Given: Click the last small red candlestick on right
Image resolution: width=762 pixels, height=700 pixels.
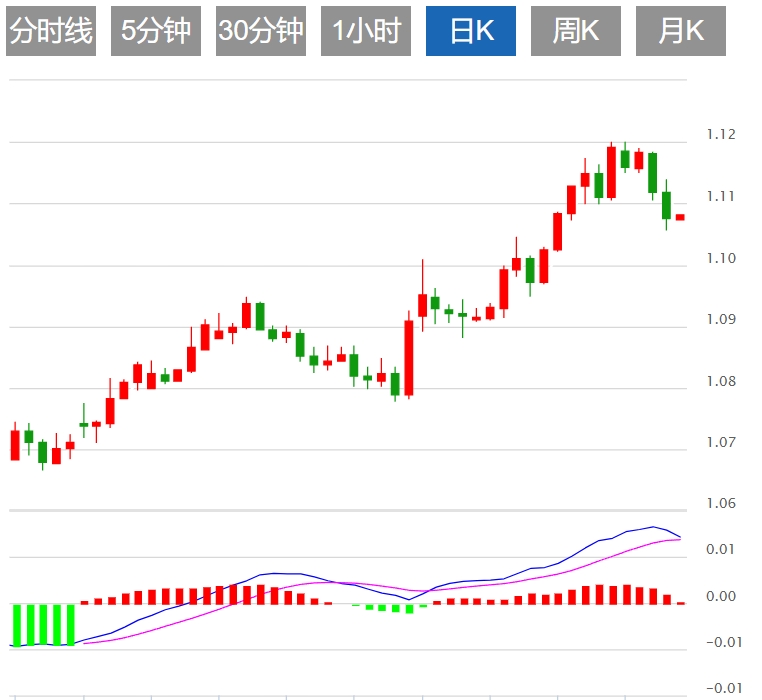Looking at the screenshot, I should click(x=680, y=217).
